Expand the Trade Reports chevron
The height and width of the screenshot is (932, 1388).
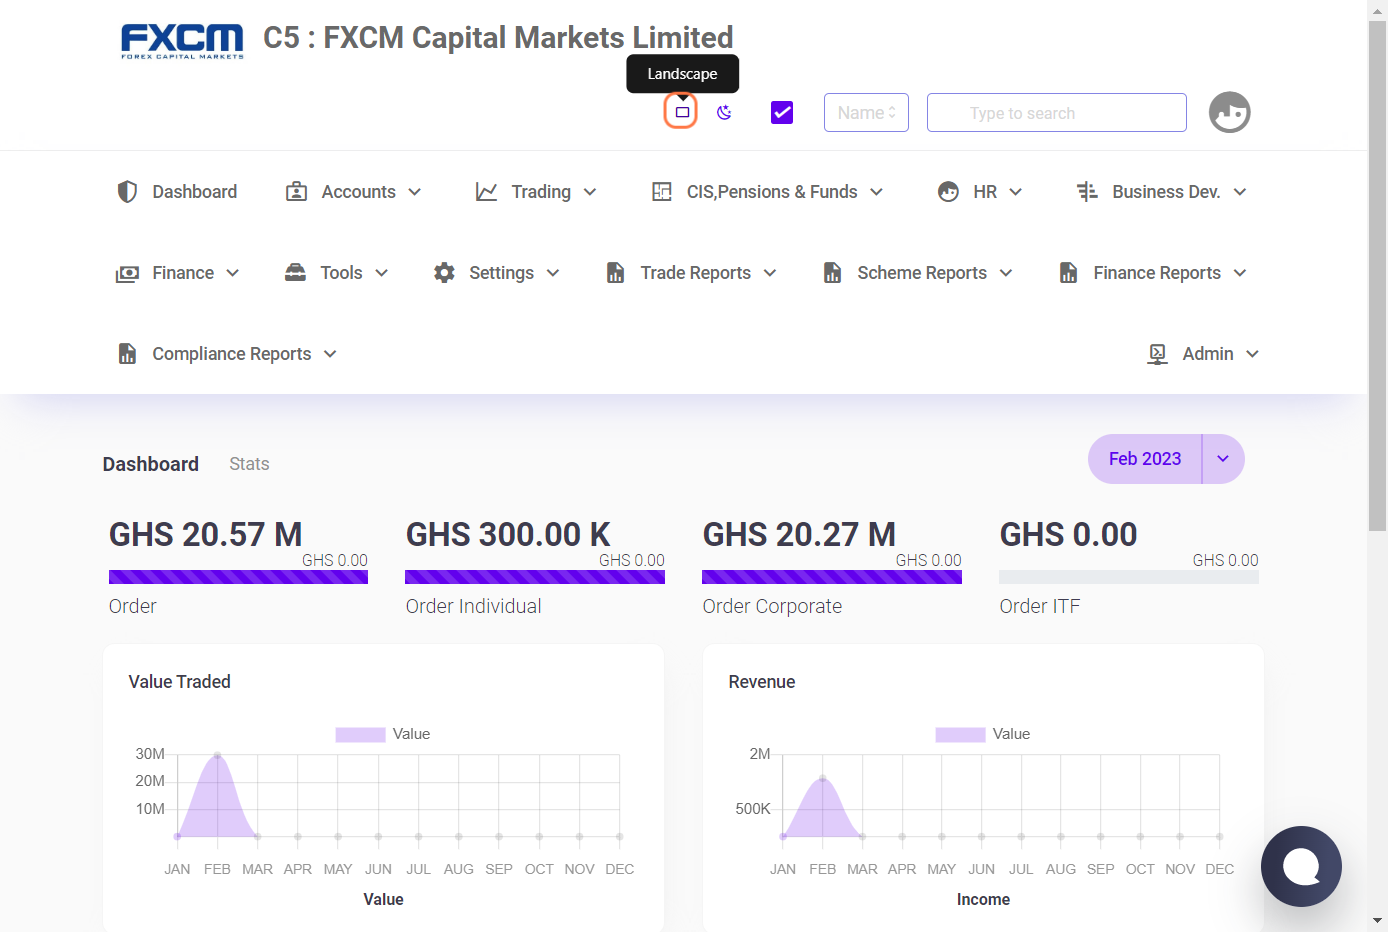tap(770, 273)
